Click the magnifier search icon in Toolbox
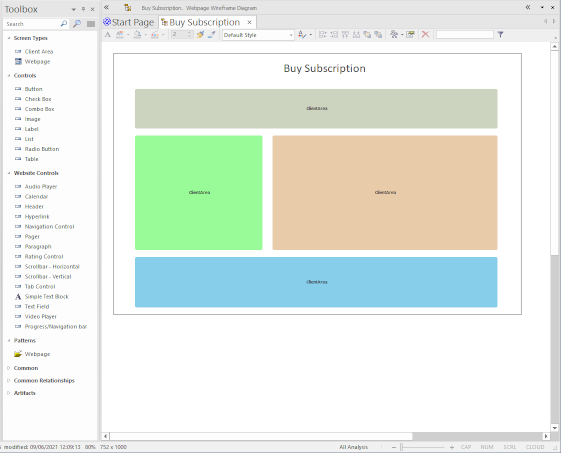Image resolution: width=561 pixels, height=453 pixels. click(x=64, y=24)
